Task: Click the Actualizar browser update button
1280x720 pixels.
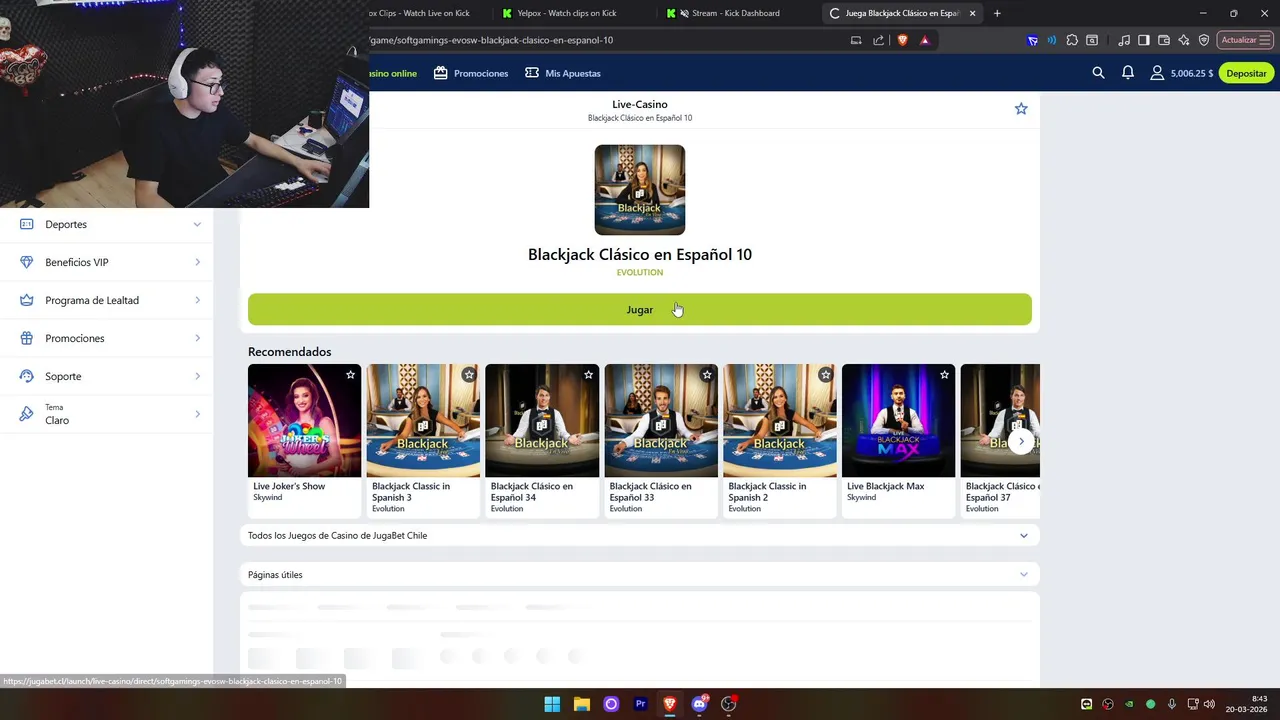Action: click(1245, 40)
